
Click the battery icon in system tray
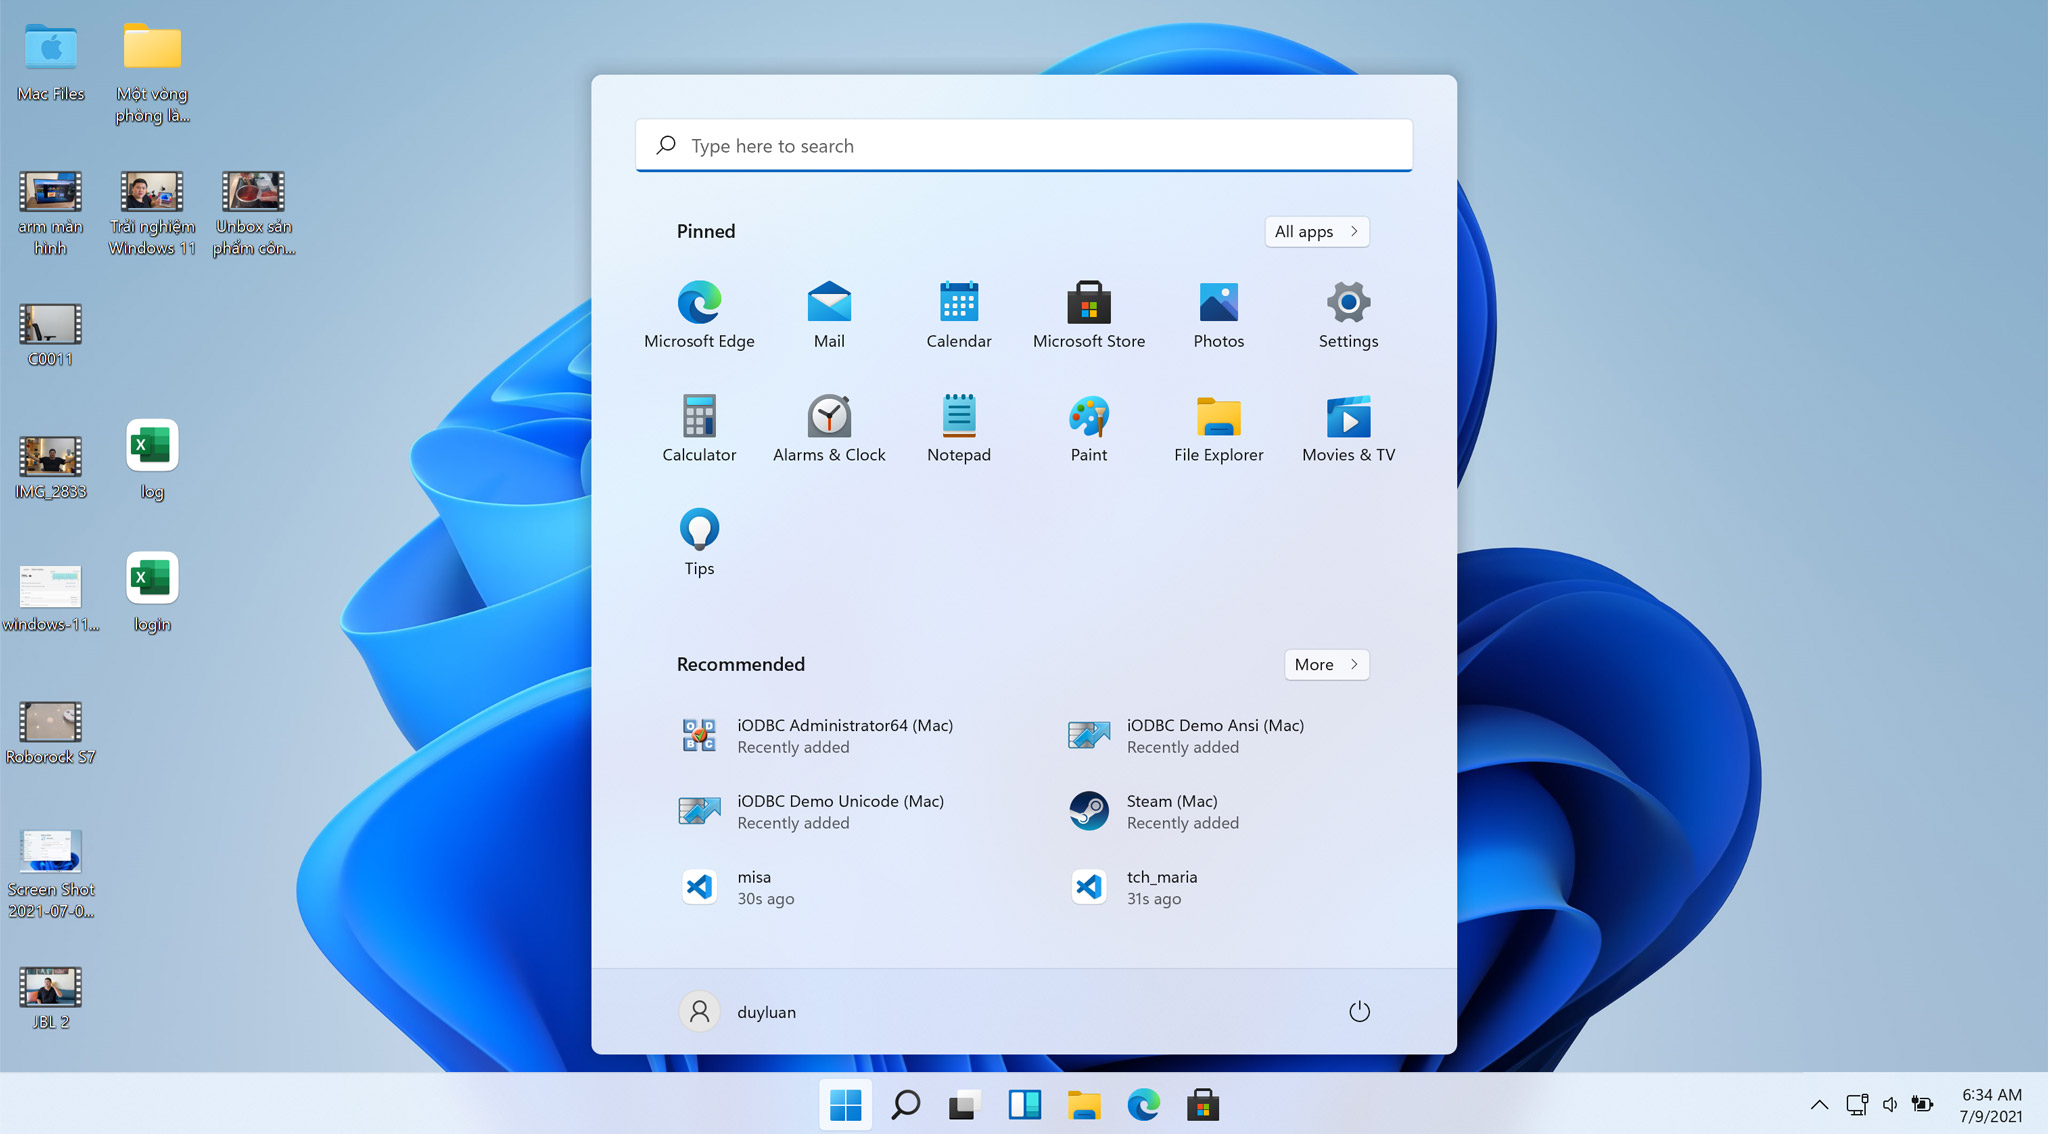[x=1922, y=1105]
